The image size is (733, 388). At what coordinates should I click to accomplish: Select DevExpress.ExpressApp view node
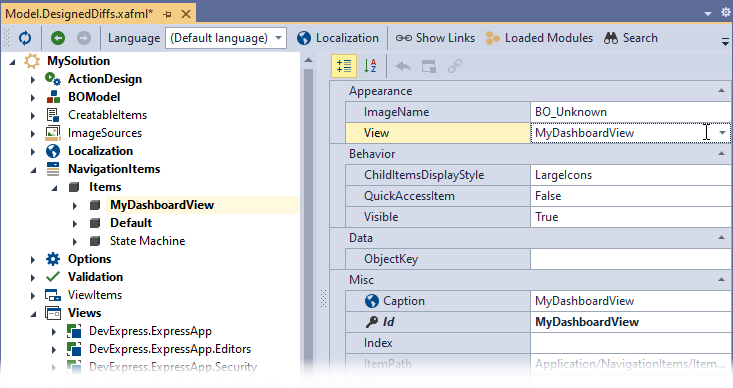pos(150,331)
